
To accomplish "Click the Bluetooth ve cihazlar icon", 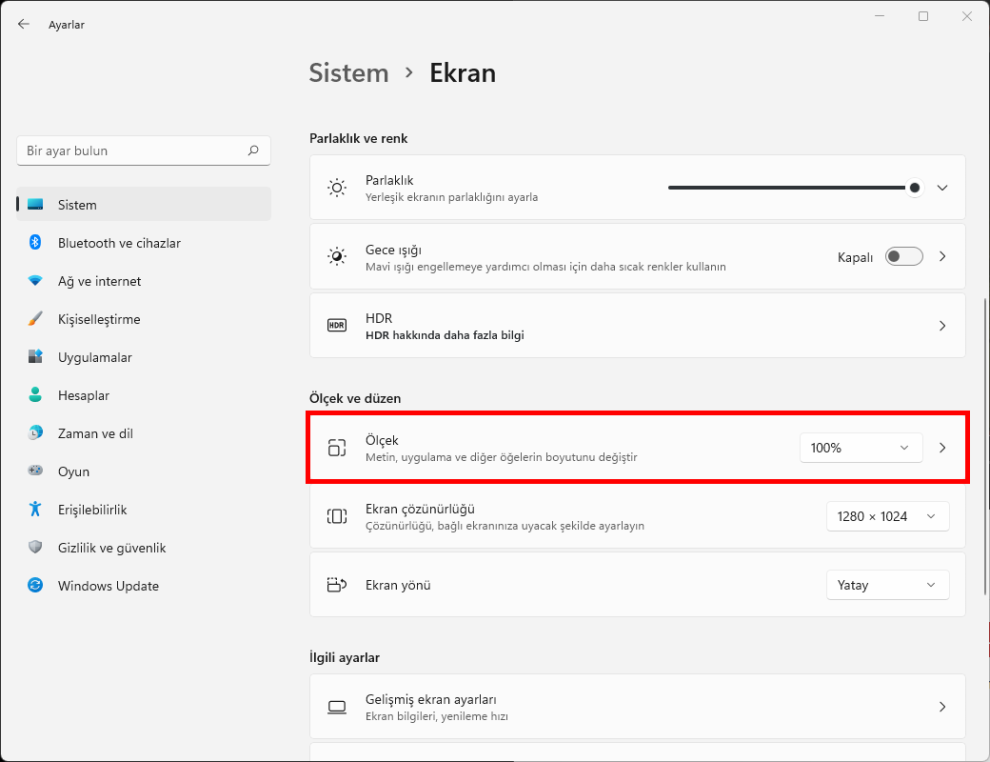I will [x=35, y=243].
